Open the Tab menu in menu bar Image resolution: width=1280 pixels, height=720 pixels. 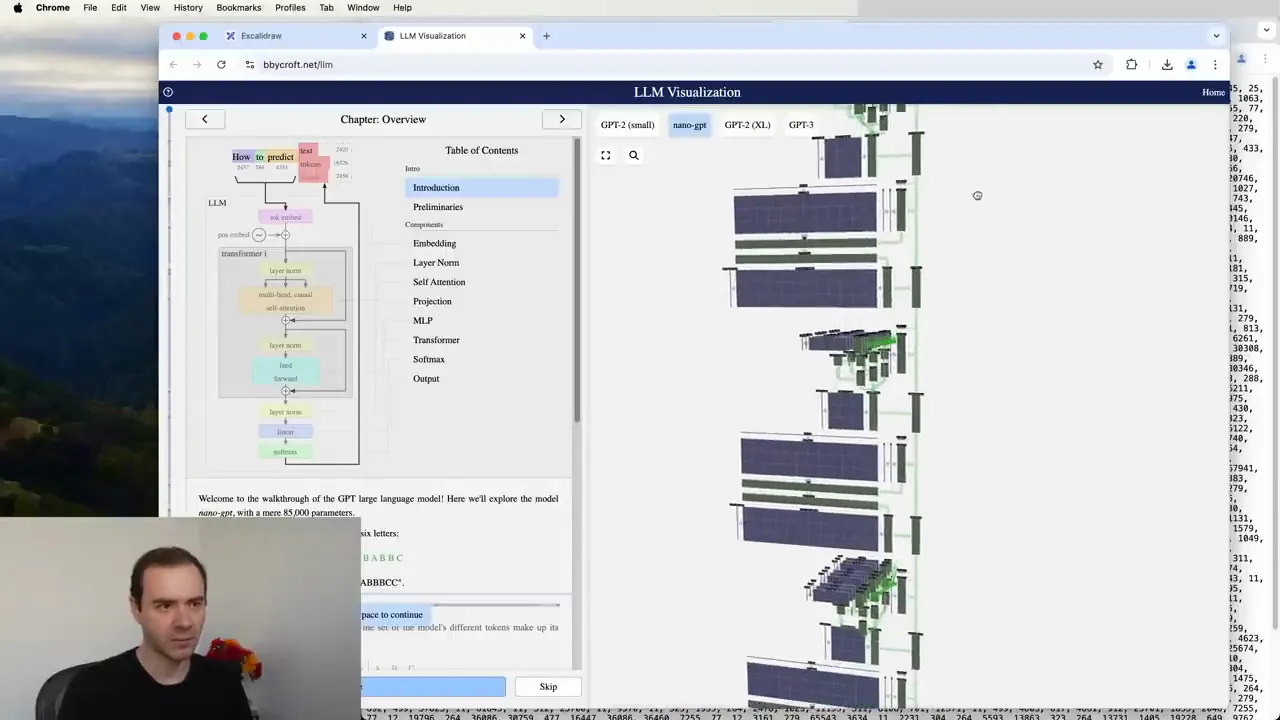pyautogui.click(x=326, y=7)
